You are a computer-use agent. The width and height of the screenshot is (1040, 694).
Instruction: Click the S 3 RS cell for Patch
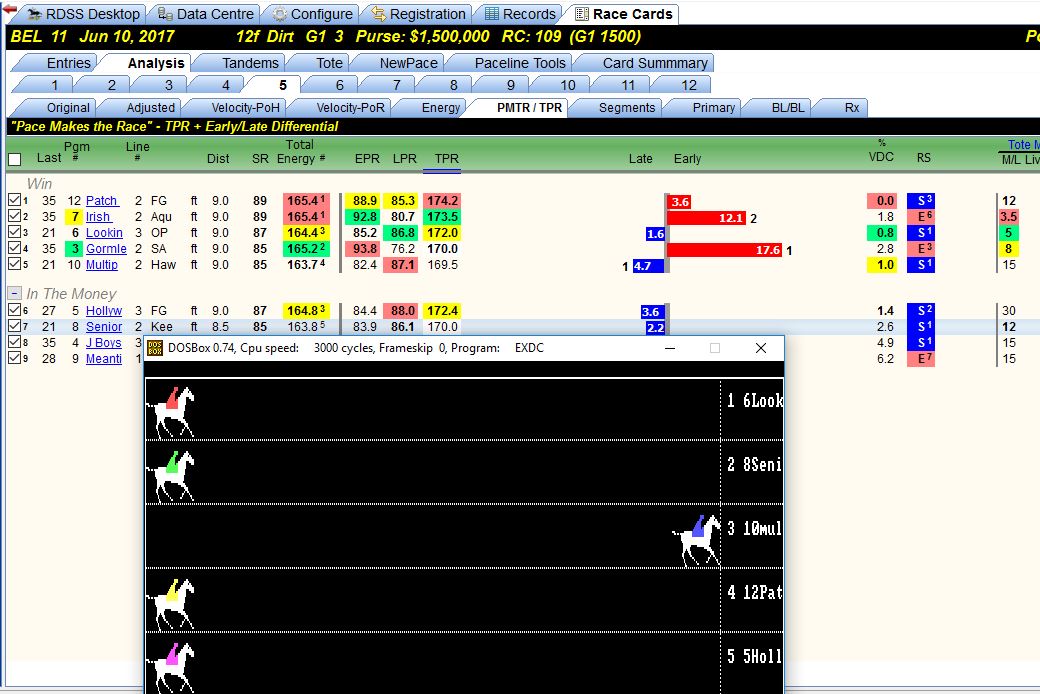[x=921, y=200]
